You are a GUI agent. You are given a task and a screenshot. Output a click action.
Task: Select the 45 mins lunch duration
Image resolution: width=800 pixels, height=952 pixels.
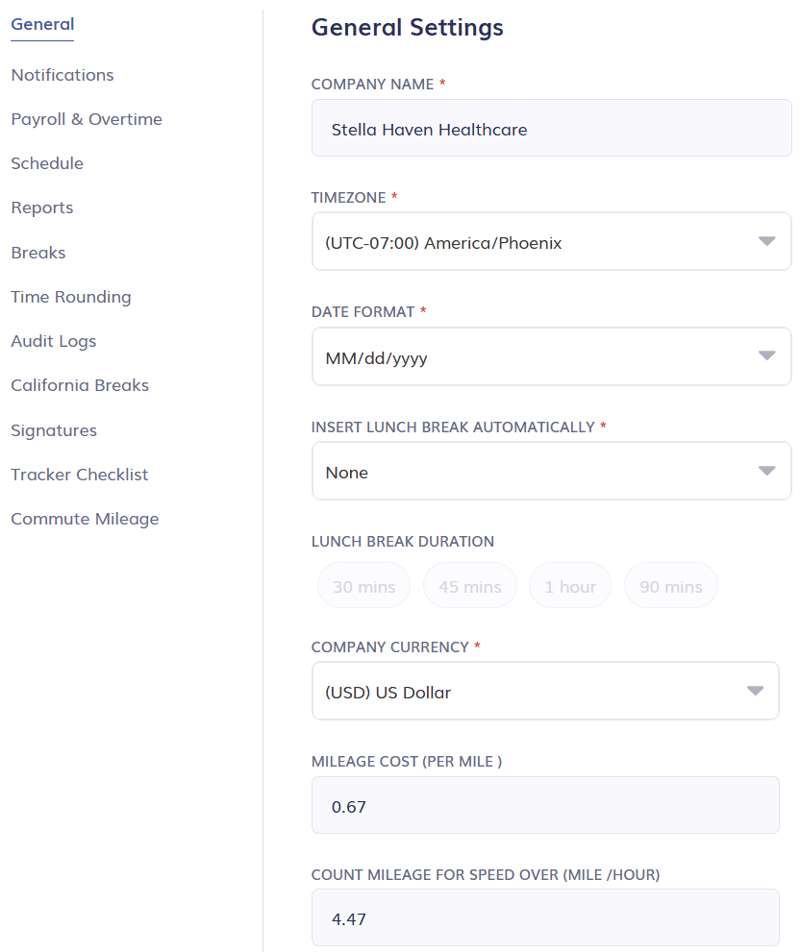(x=469, y=586)
